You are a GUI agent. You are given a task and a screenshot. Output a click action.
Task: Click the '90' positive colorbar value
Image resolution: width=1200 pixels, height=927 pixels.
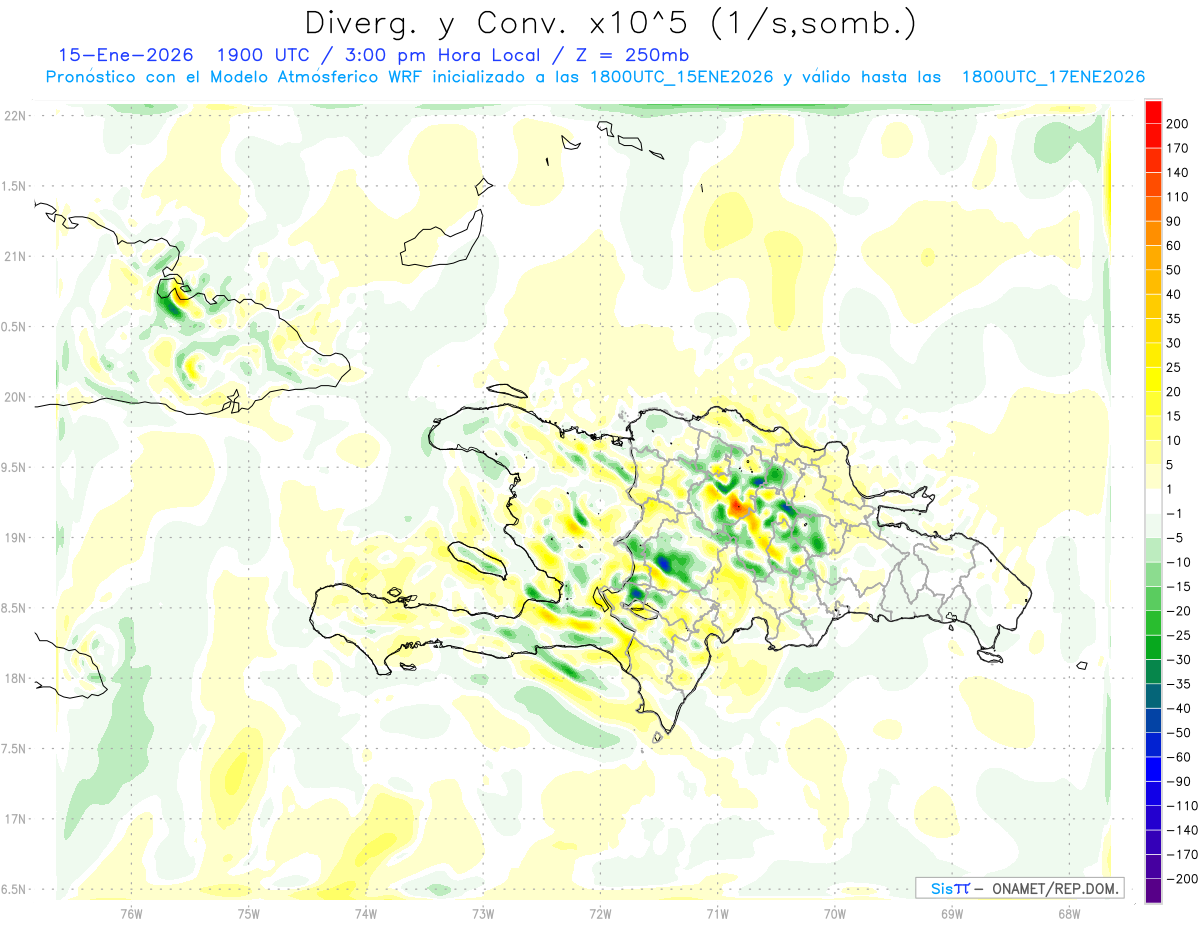tap(1176, 221)
